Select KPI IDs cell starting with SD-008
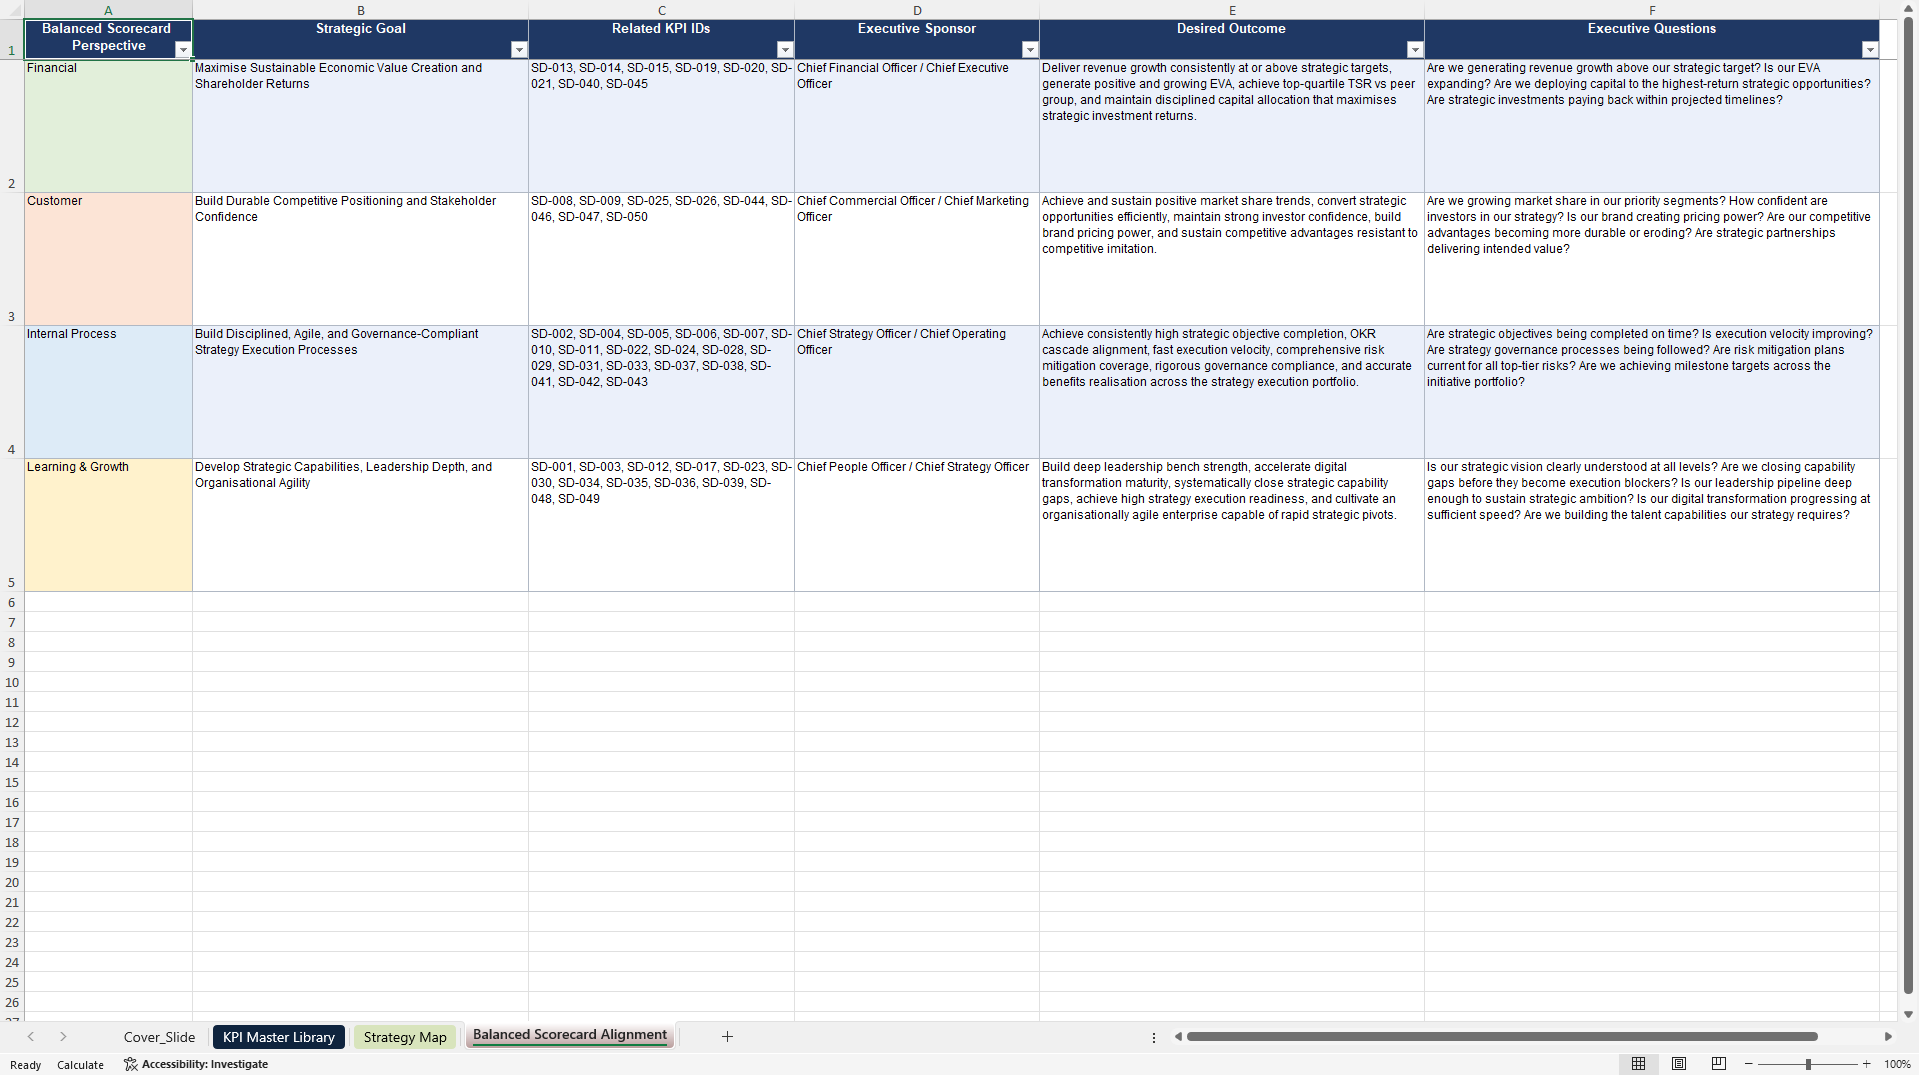Viewport: 1919px width, 1075px height. (661, 259)
